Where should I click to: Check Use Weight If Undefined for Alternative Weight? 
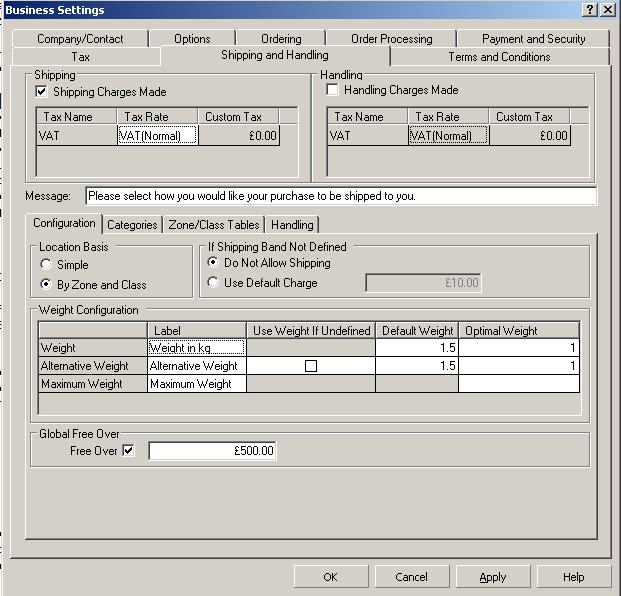click(x=311, y=366)
